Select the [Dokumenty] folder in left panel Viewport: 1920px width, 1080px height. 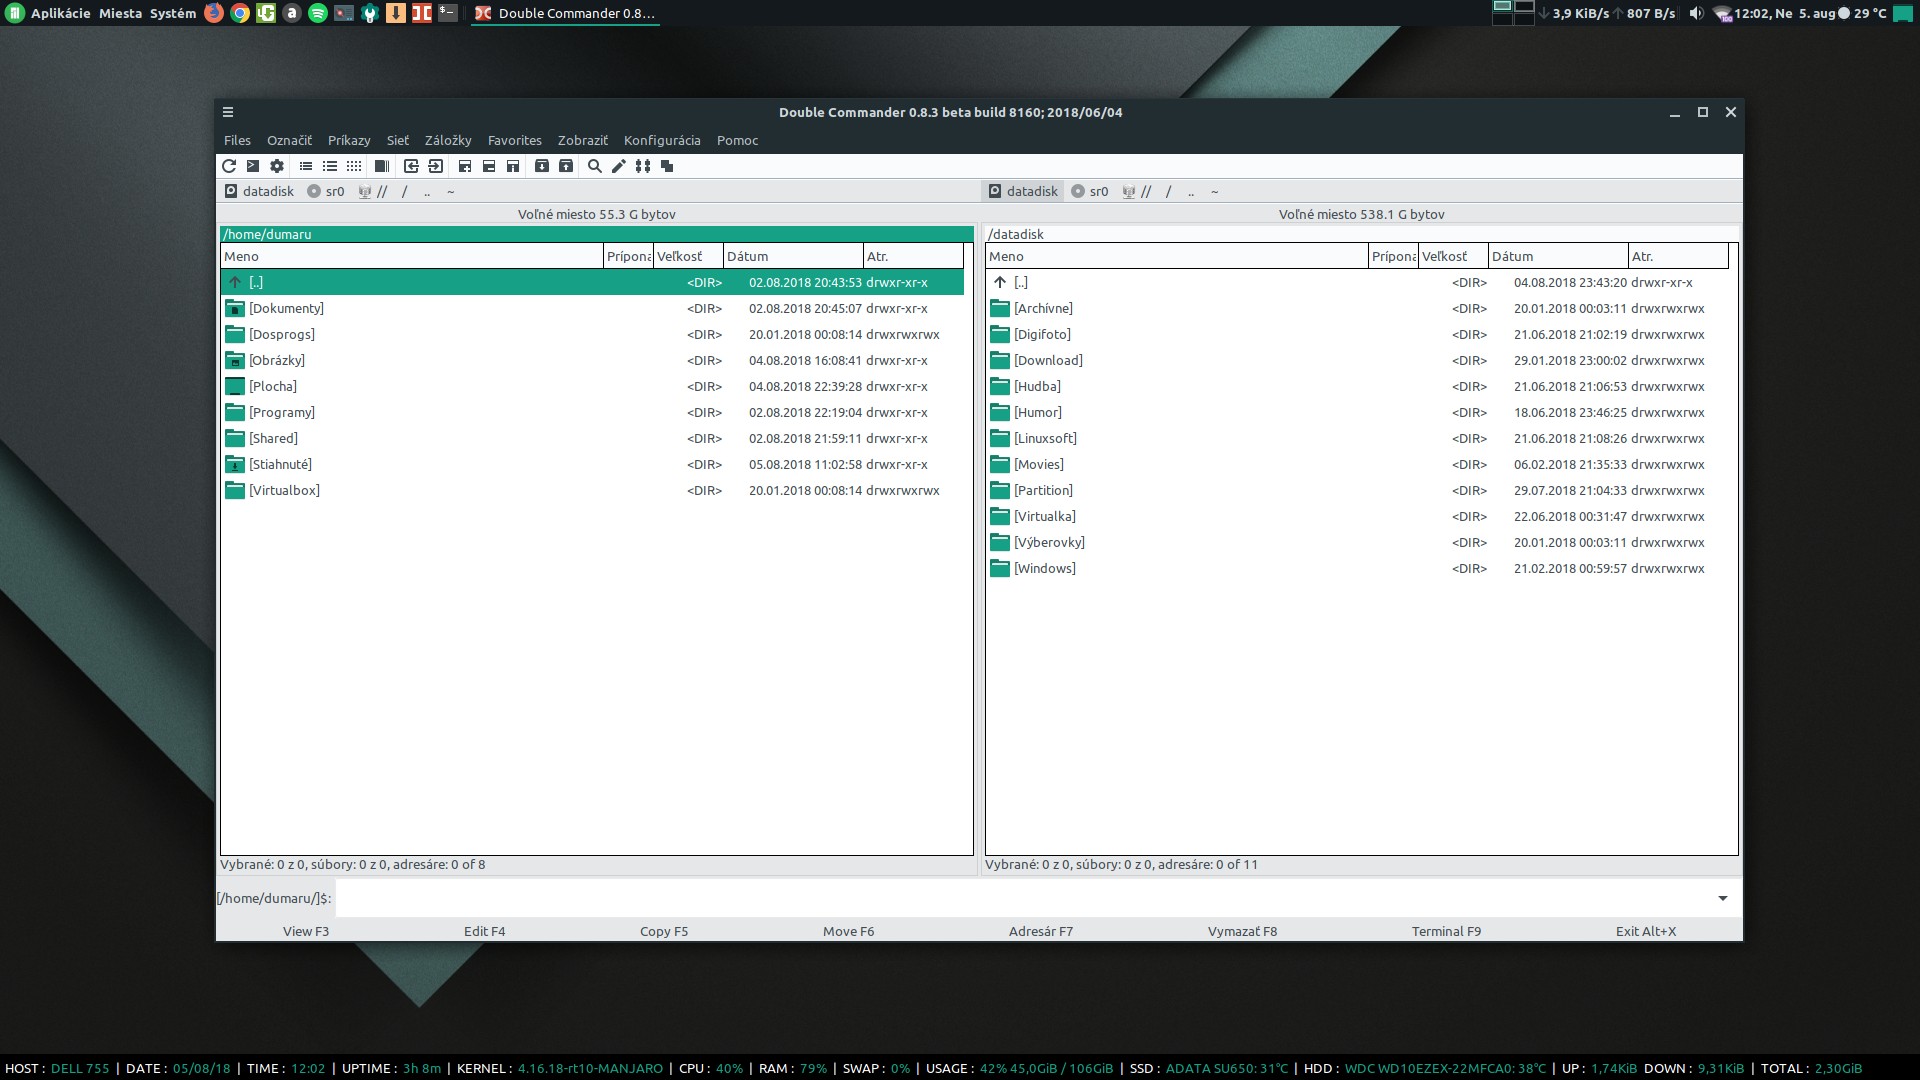click(x=592, y=308)
